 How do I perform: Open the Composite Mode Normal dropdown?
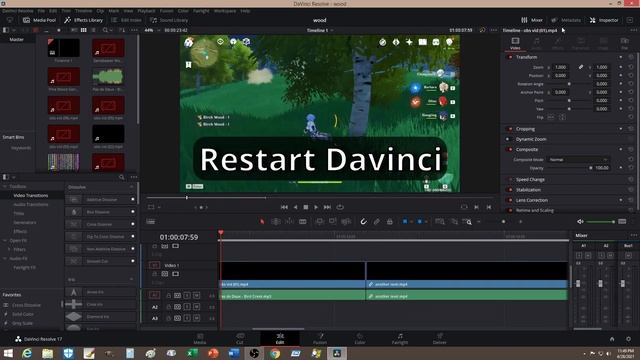(578, 160)
